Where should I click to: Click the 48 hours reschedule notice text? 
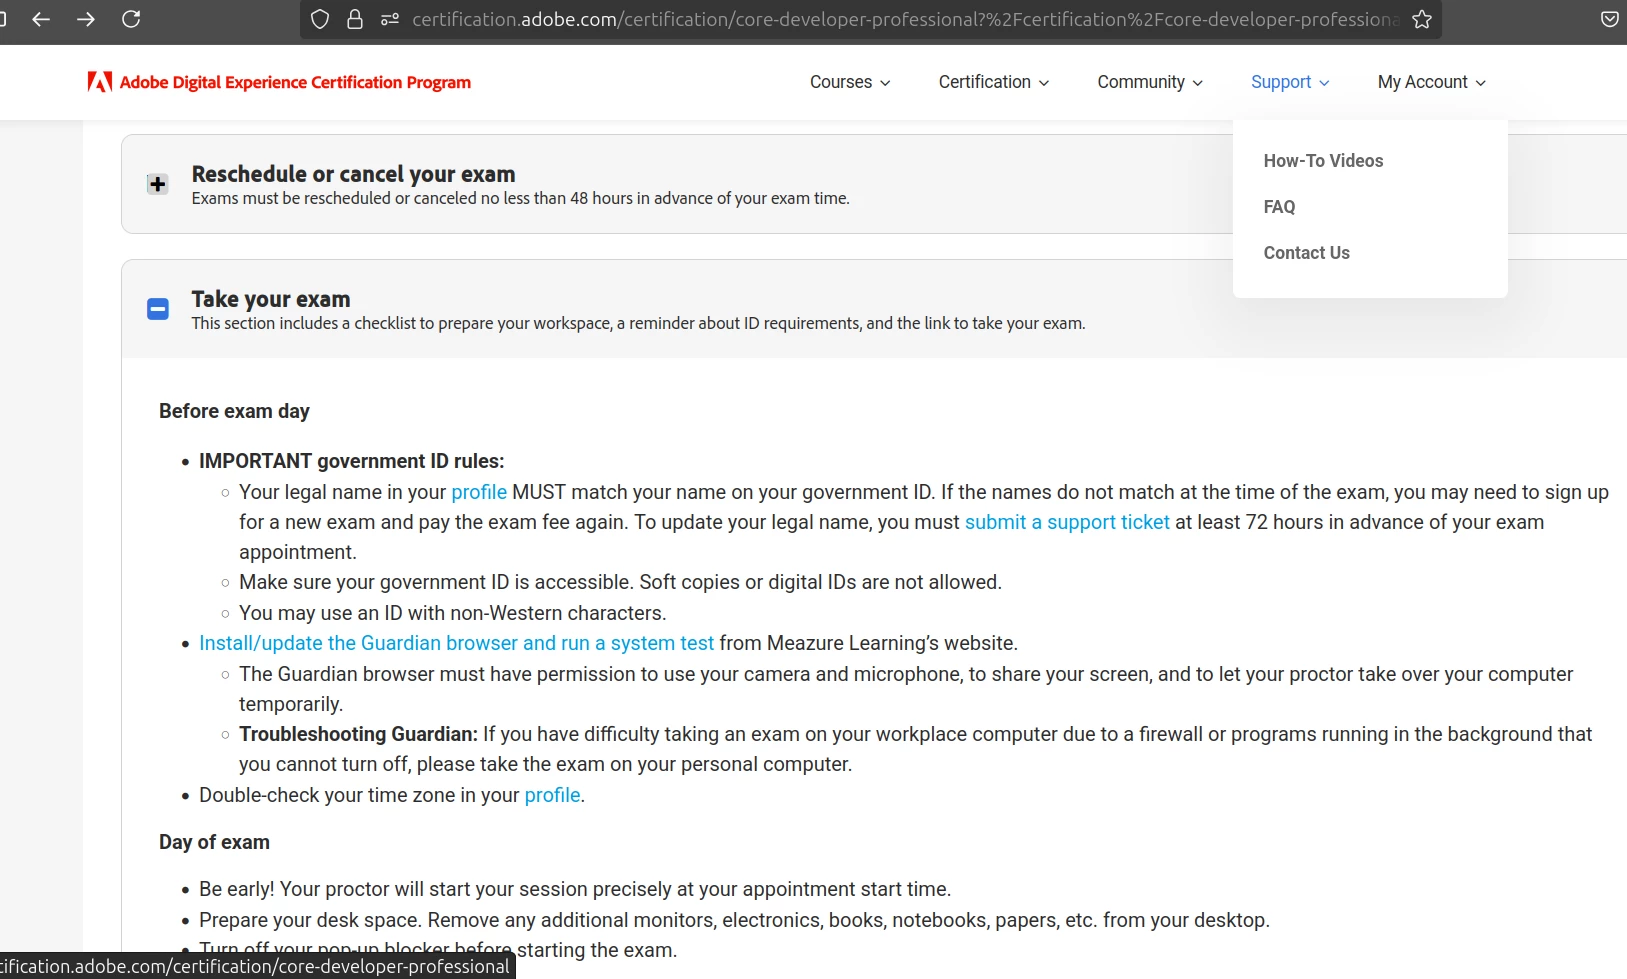click(520, 198)
